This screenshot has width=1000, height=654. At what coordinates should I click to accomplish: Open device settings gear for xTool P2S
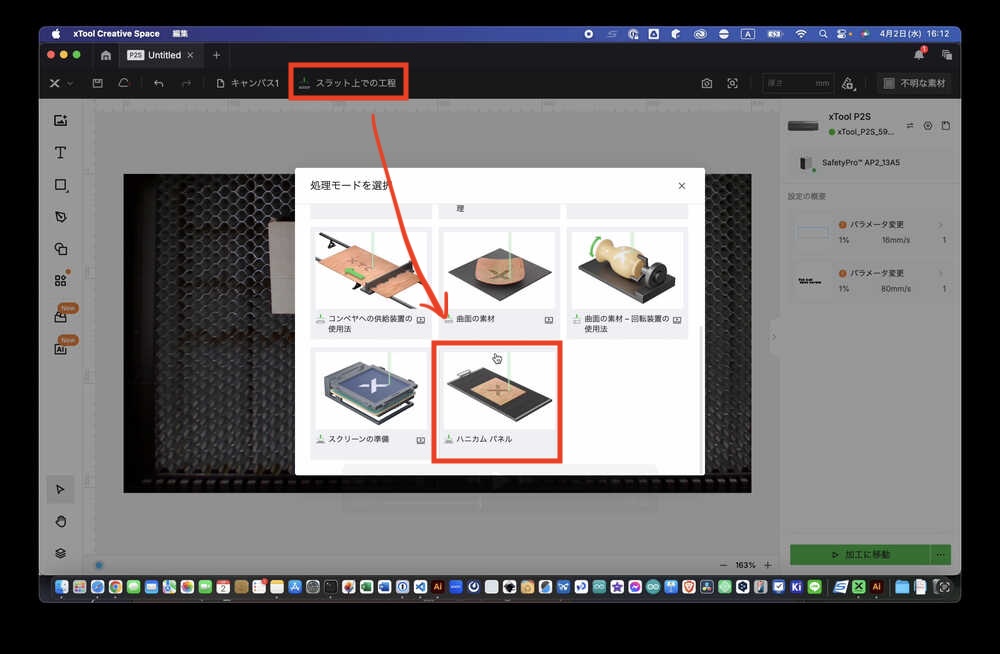pos(928,126)
